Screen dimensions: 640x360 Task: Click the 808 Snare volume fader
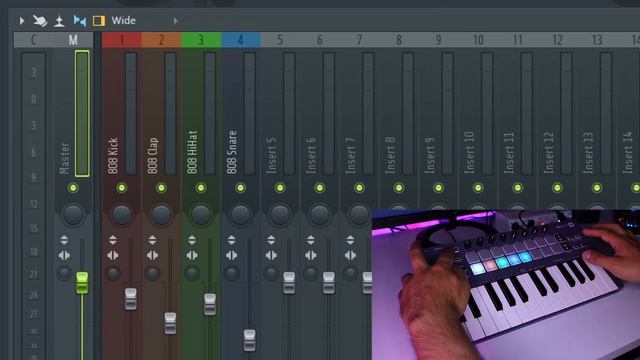pyautogui.click(x=249, y=340)
